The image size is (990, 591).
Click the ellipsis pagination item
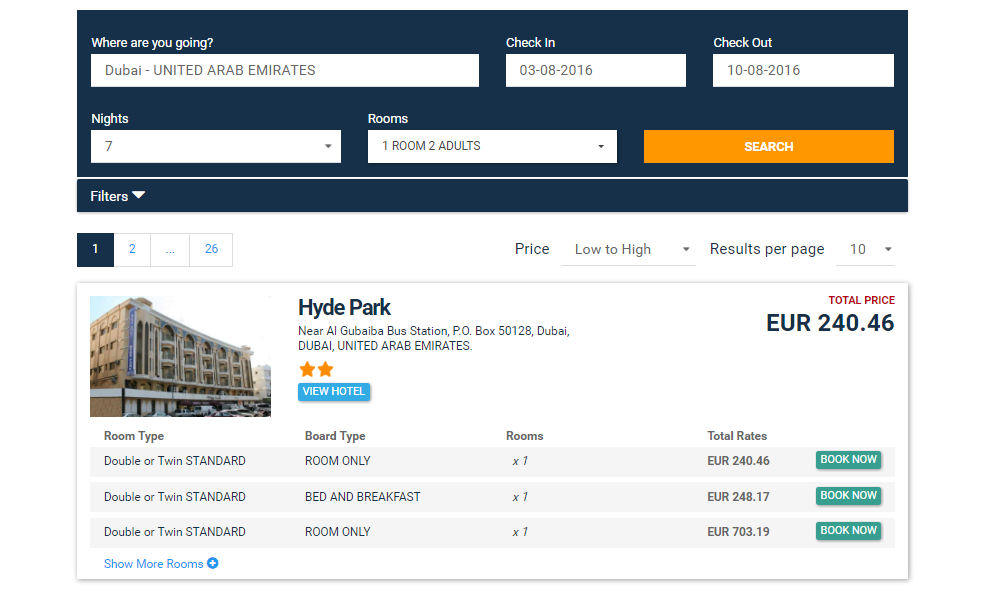[x=170, y=249]
